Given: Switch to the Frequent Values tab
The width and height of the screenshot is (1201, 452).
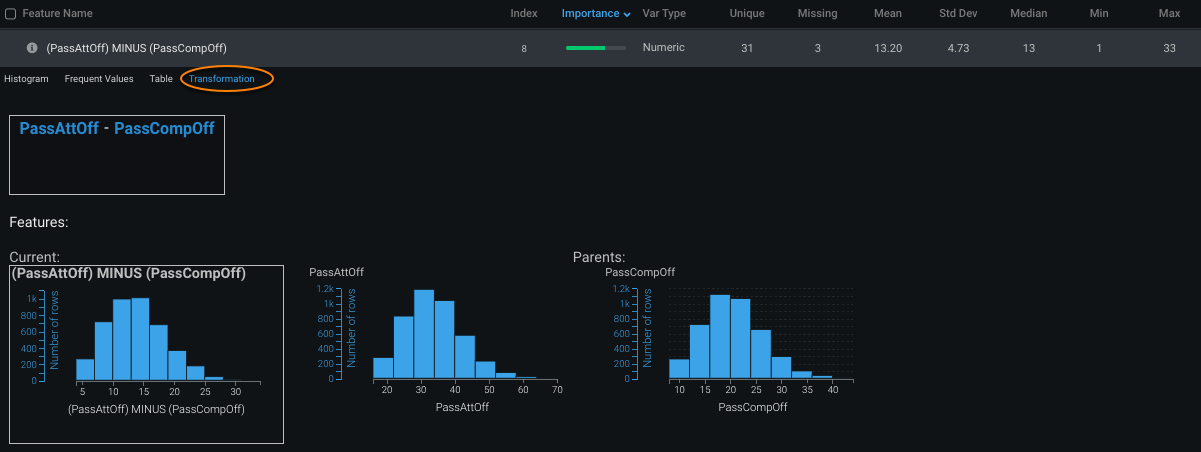Looking at the screenshot, I should point(99,79).
